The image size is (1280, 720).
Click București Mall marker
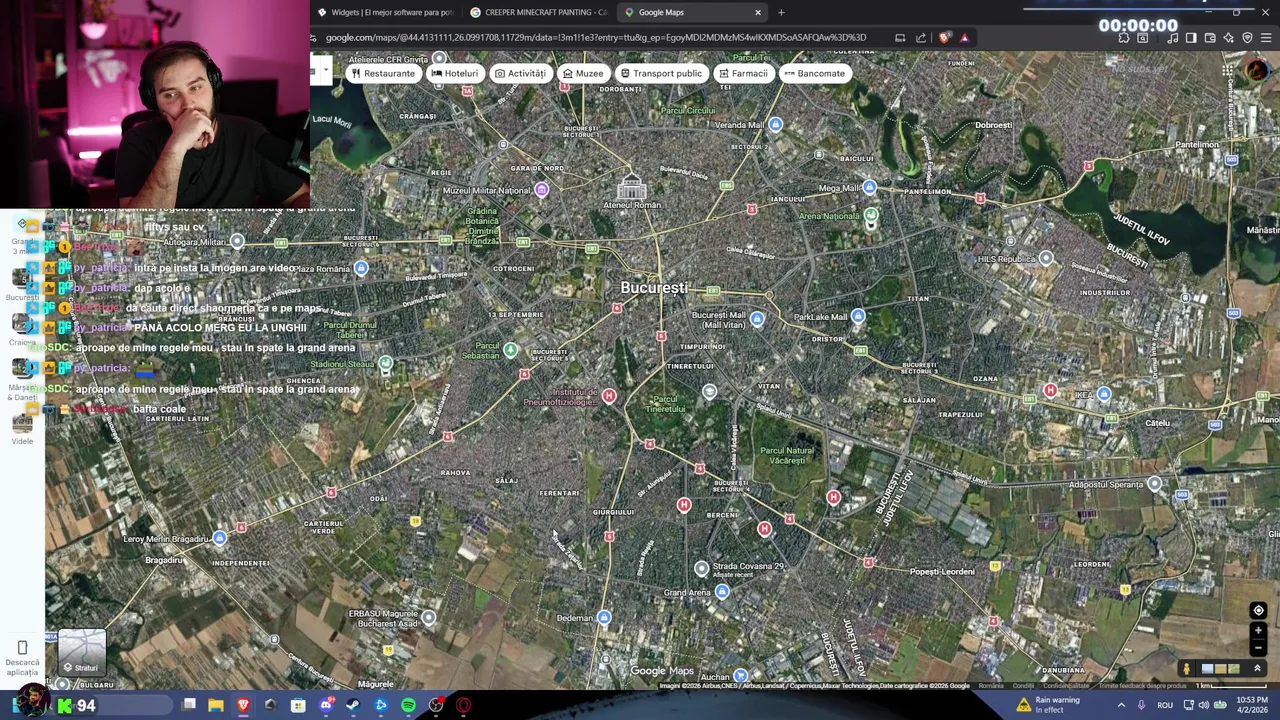(x=757, y=319)
